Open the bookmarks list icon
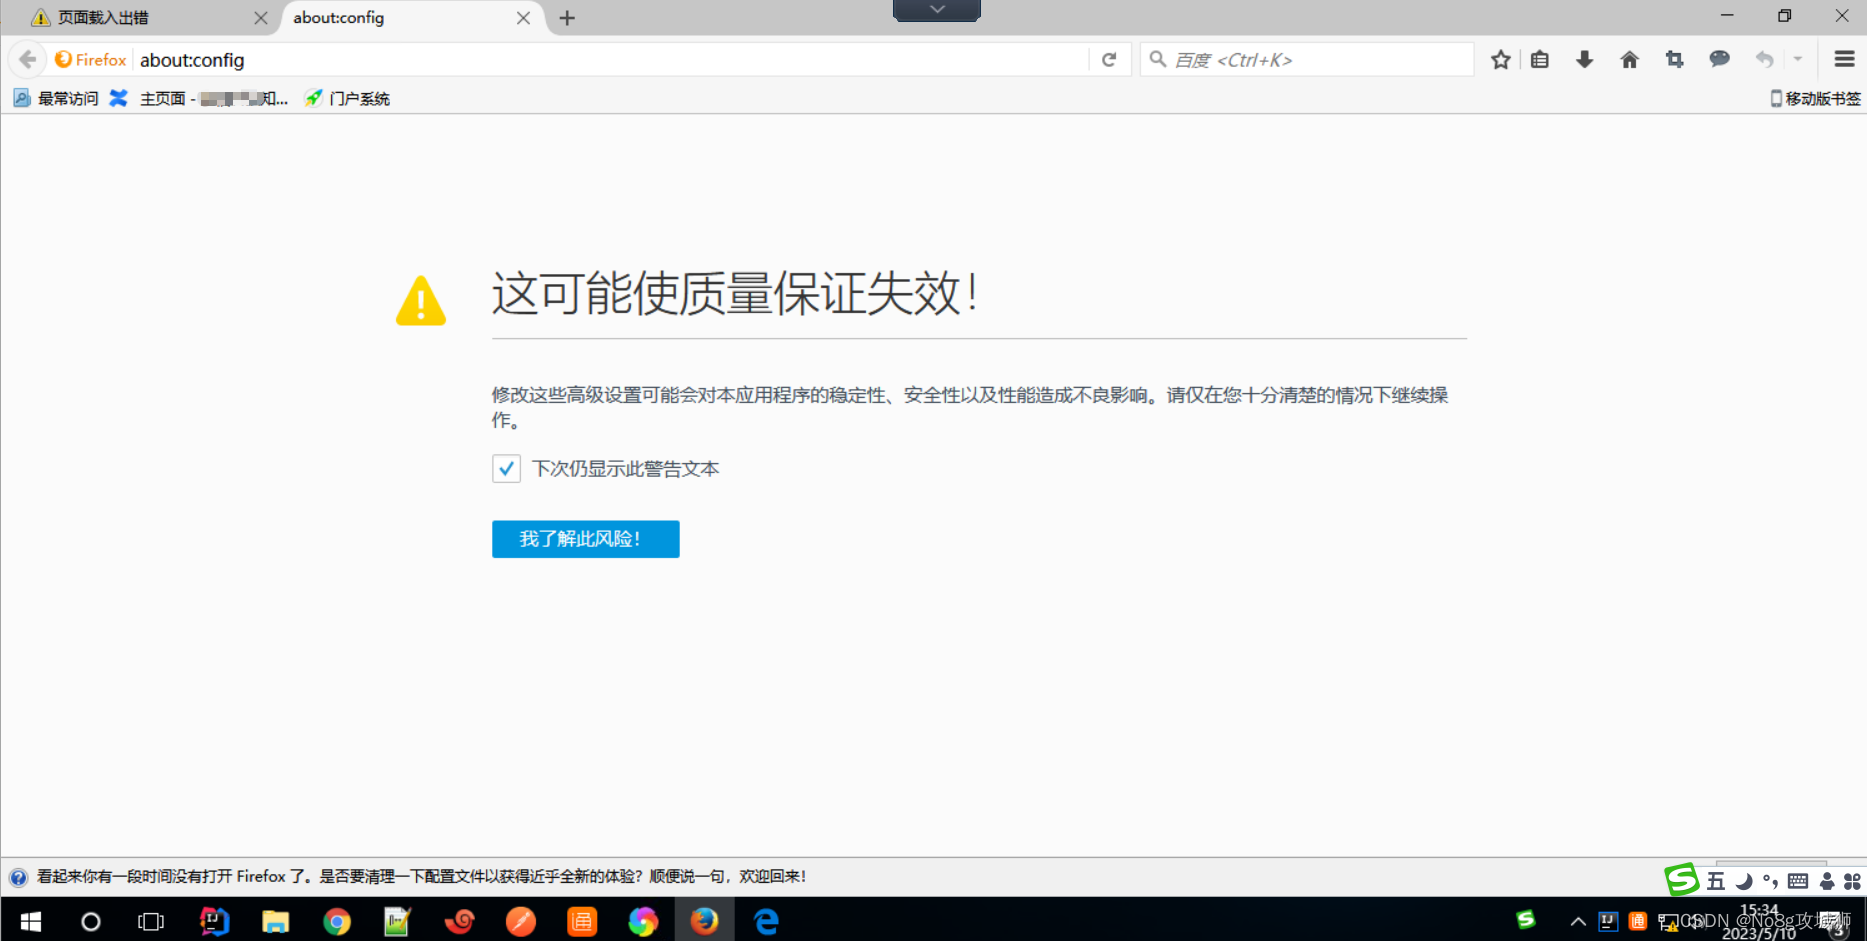Image resolution: width=1867 pixels, height=941 pixels. 1540,60
